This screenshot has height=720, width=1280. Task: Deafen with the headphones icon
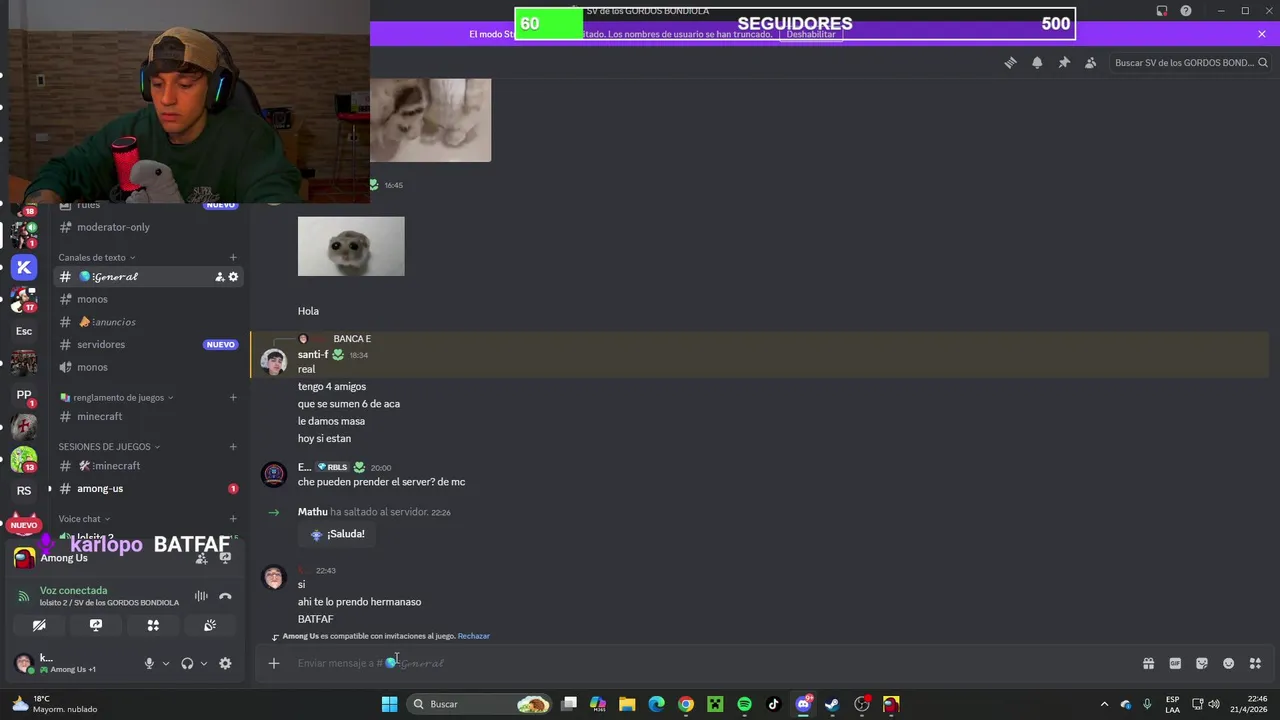[x=187, y=663]
